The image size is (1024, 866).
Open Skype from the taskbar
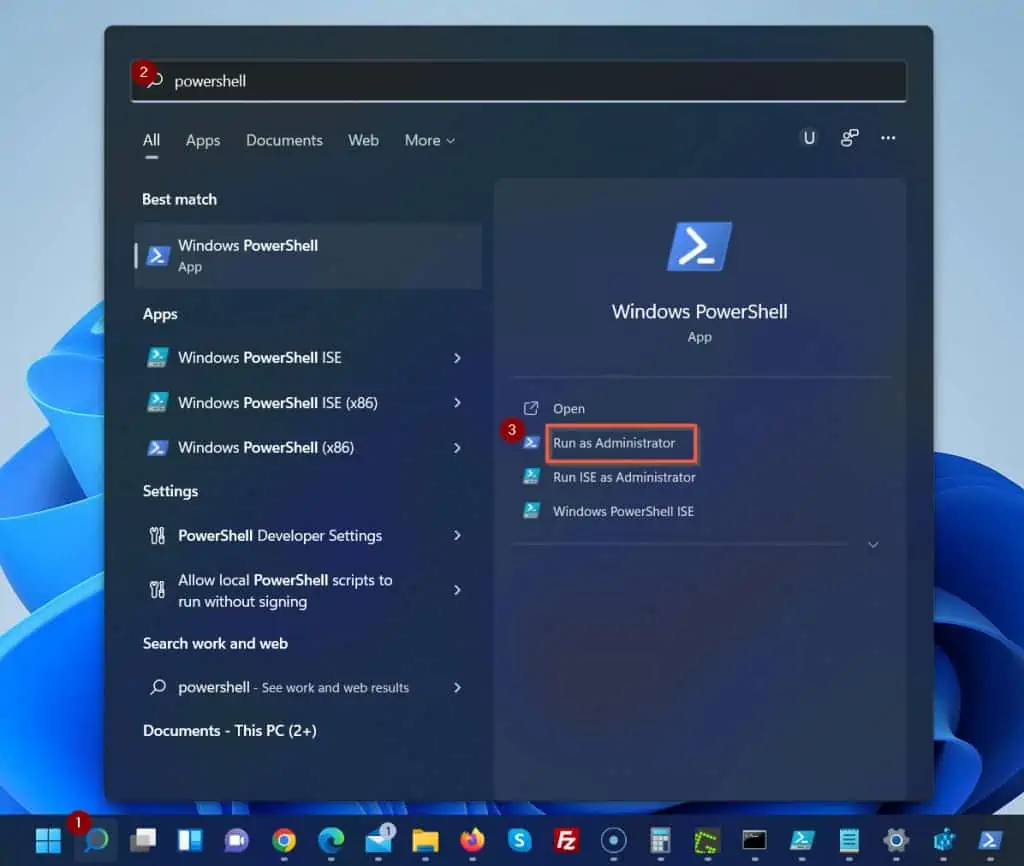(519, 840)
